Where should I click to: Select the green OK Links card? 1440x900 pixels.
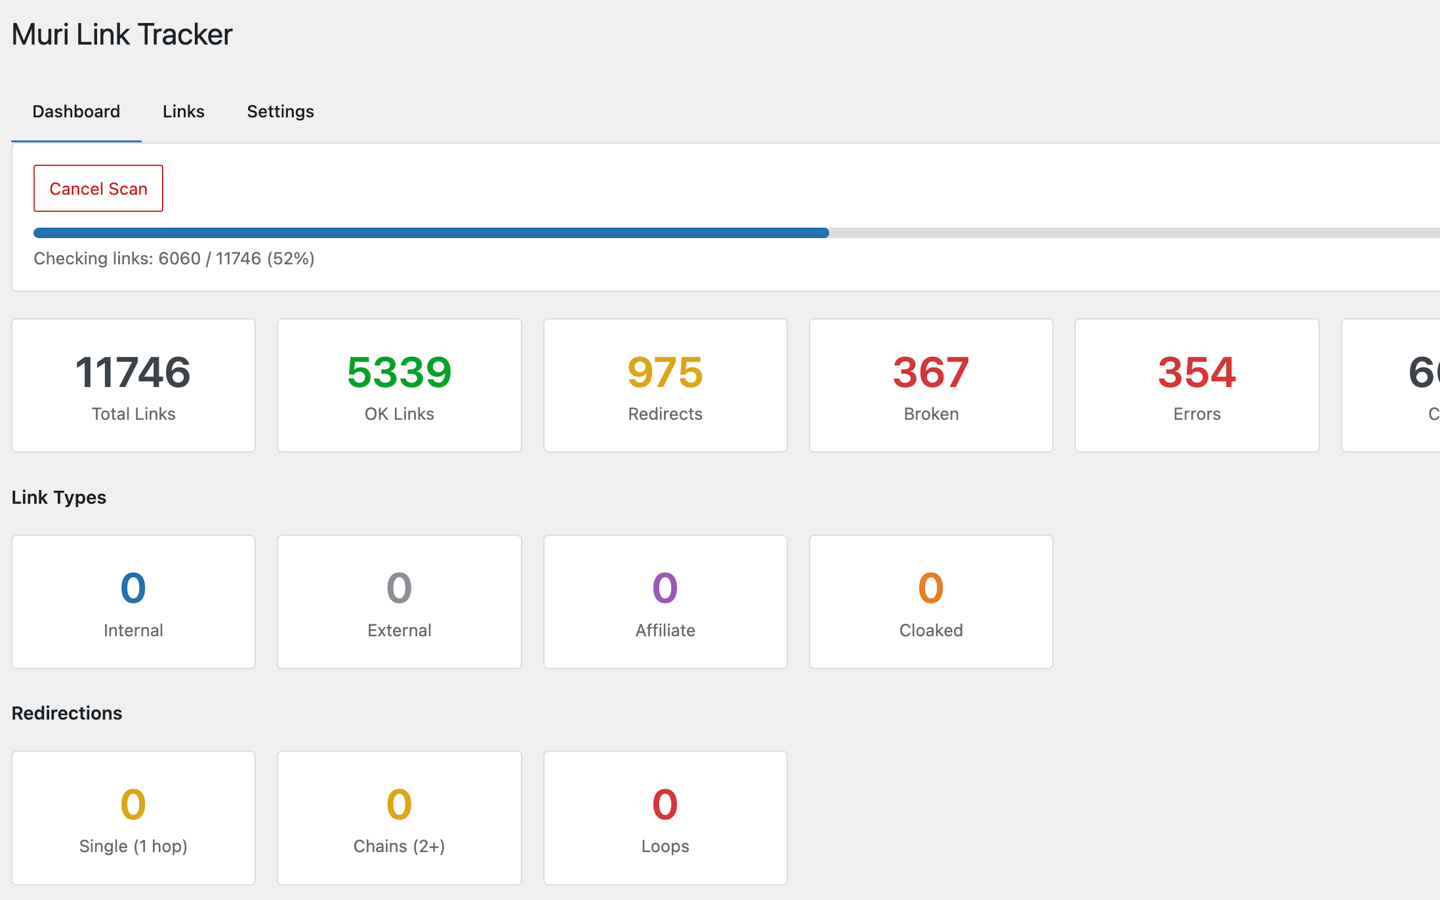coord(399,385)
